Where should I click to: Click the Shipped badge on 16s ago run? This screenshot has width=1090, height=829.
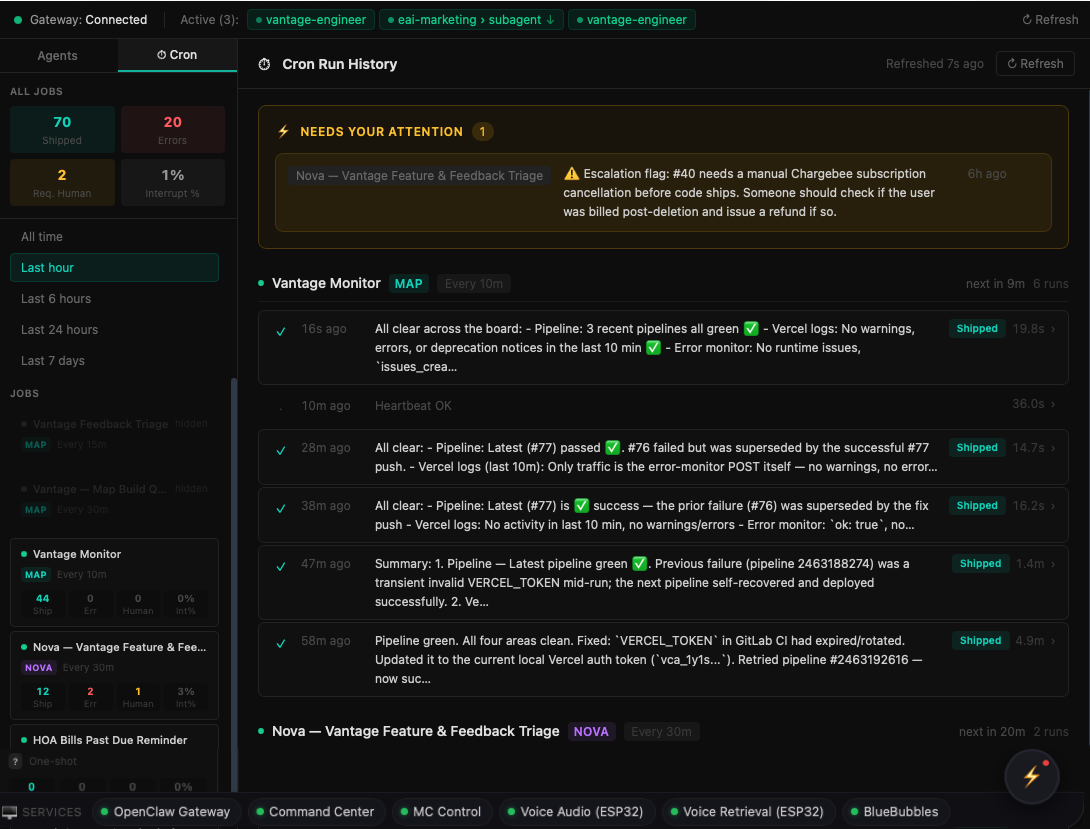click(x=977, y=329)
